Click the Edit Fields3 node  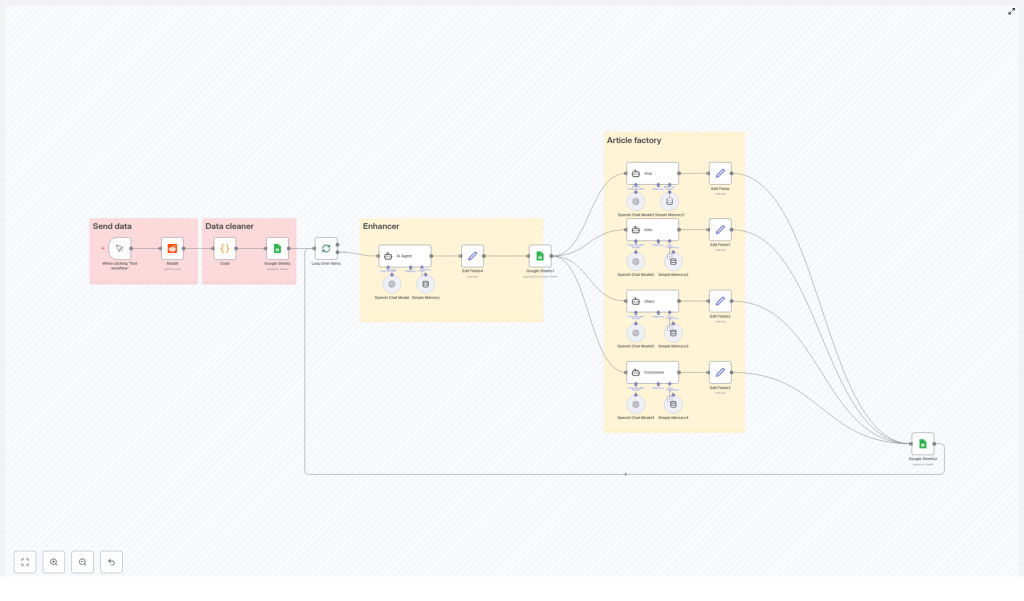click(720, 372)
